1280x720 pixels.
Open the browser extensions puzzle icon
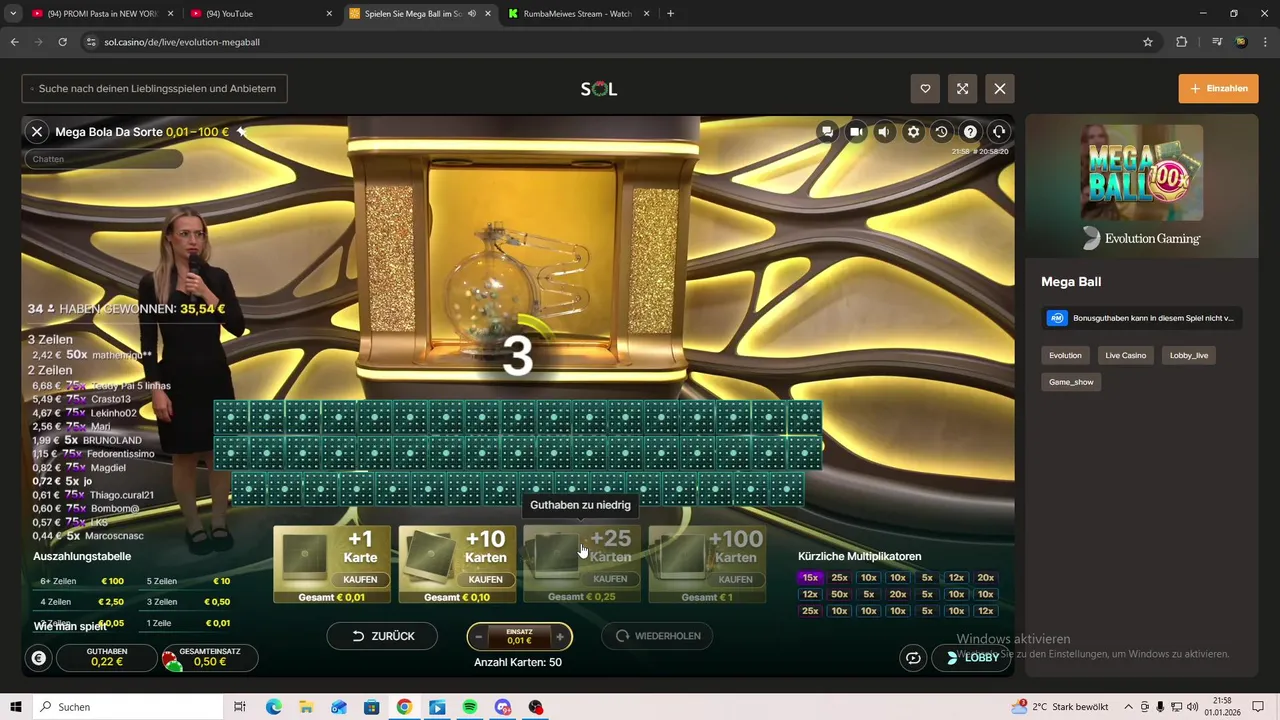[x=1182, y=42]
